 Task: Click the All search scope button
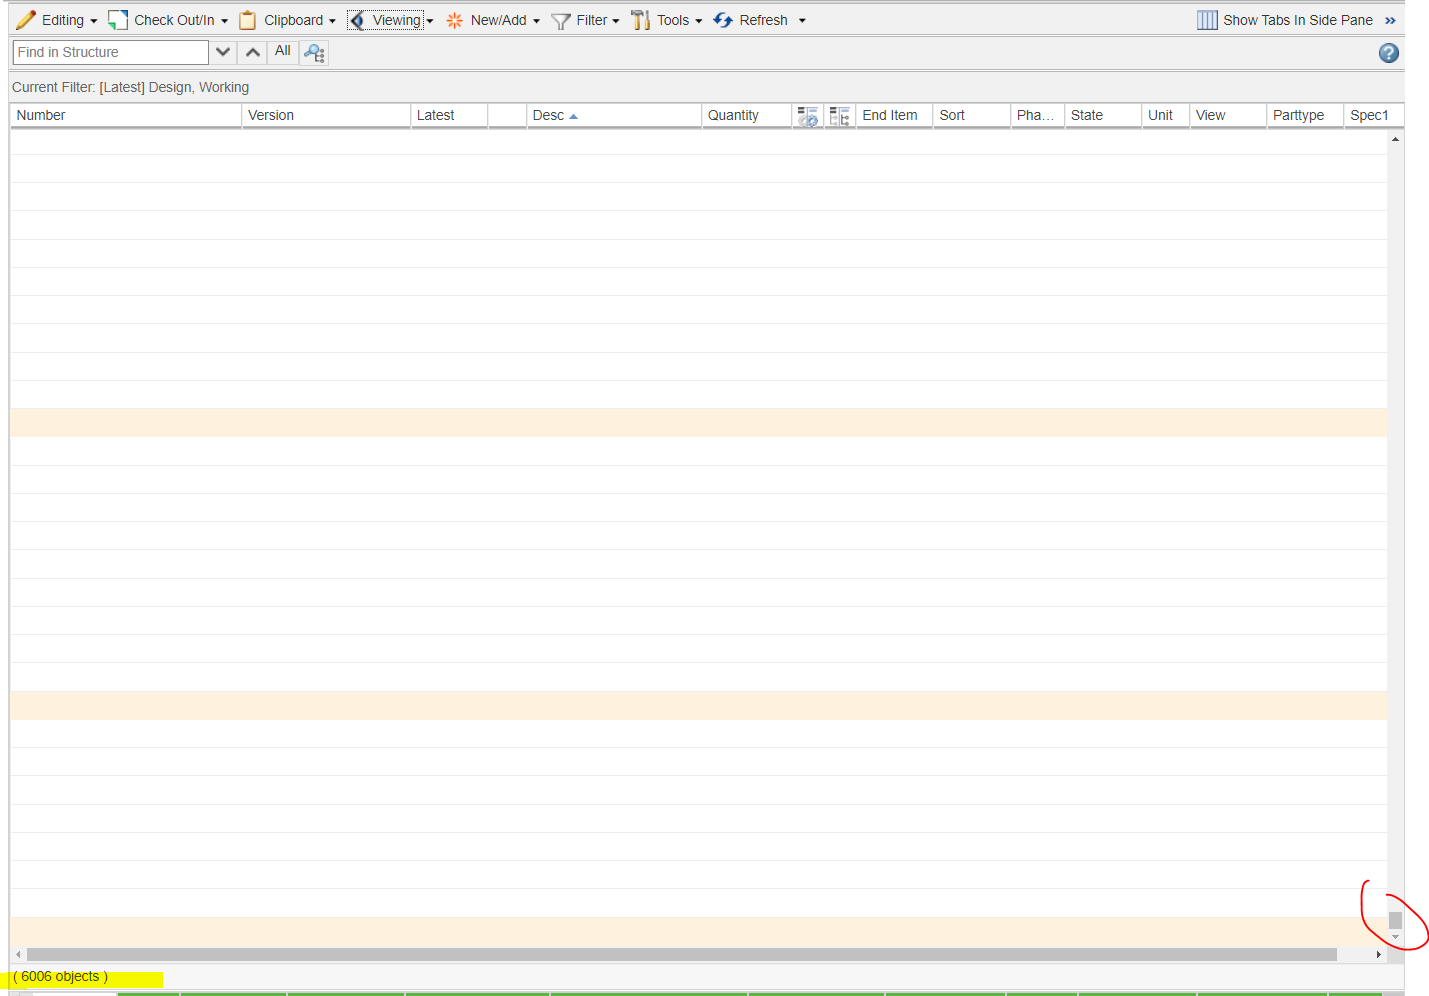click(x=282, y=51)
